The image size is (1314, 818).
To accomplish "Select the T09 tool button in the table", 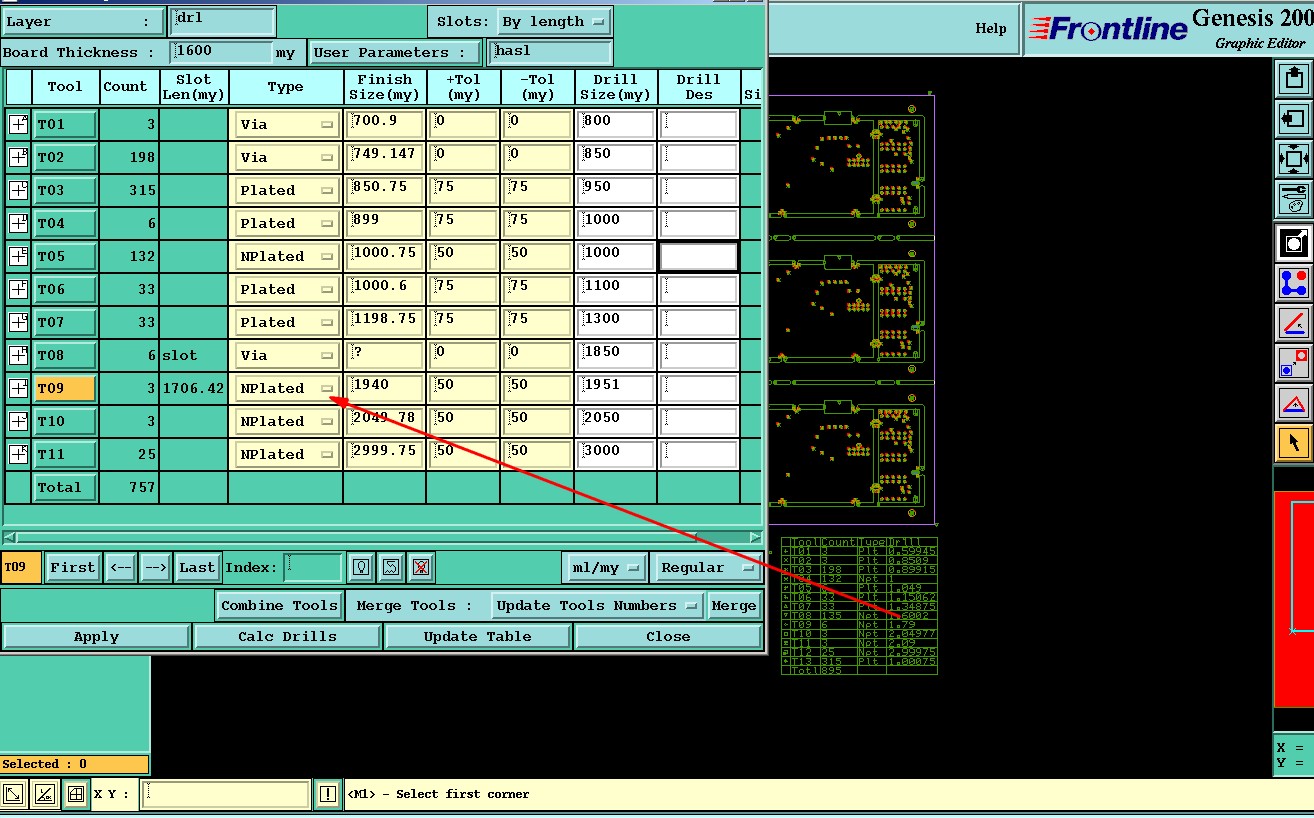I will coord(65,388).
